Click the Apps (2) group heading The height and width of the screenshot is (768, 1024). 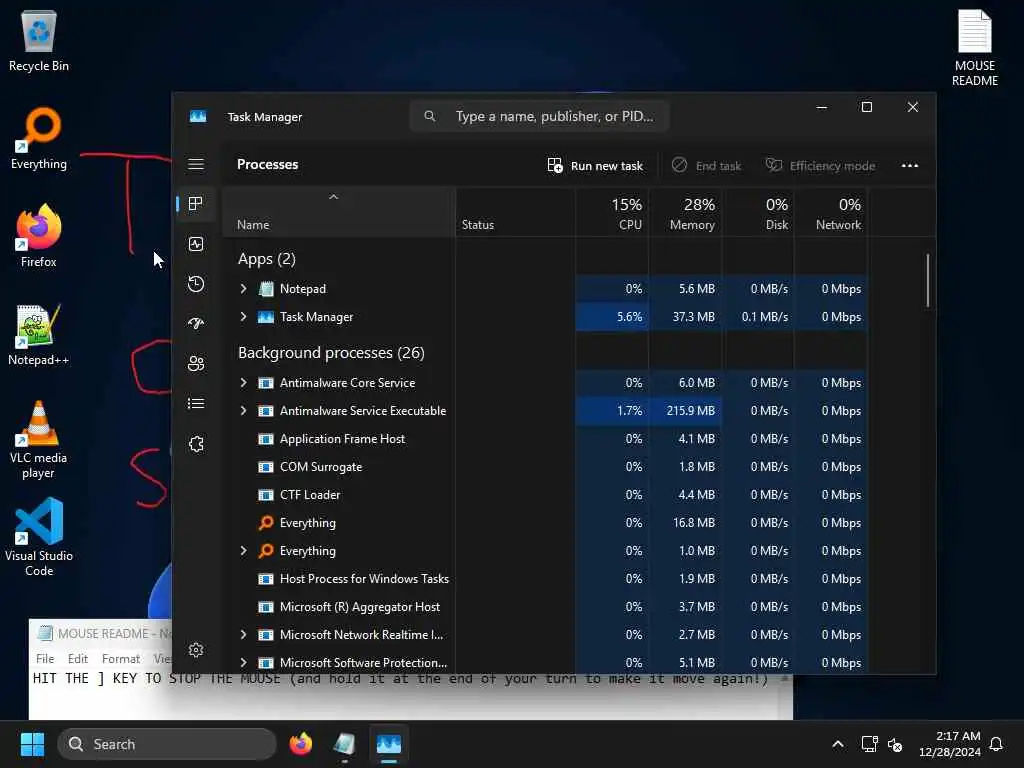pos(266,259)
